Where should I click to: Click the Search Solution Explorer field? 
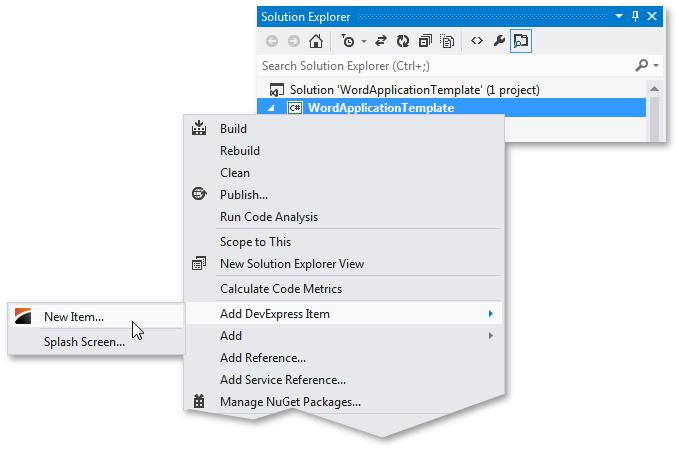[440, 66]
